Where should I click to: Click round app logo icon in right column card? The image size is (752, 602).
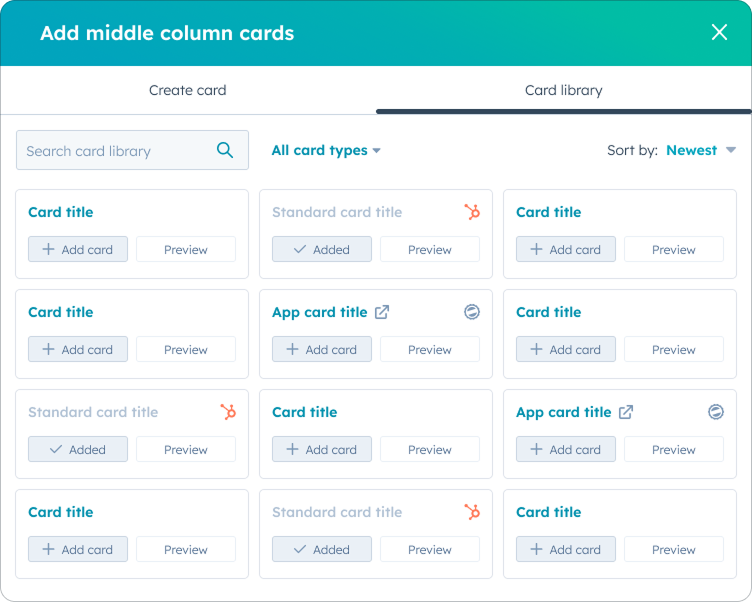click(716, 412)
